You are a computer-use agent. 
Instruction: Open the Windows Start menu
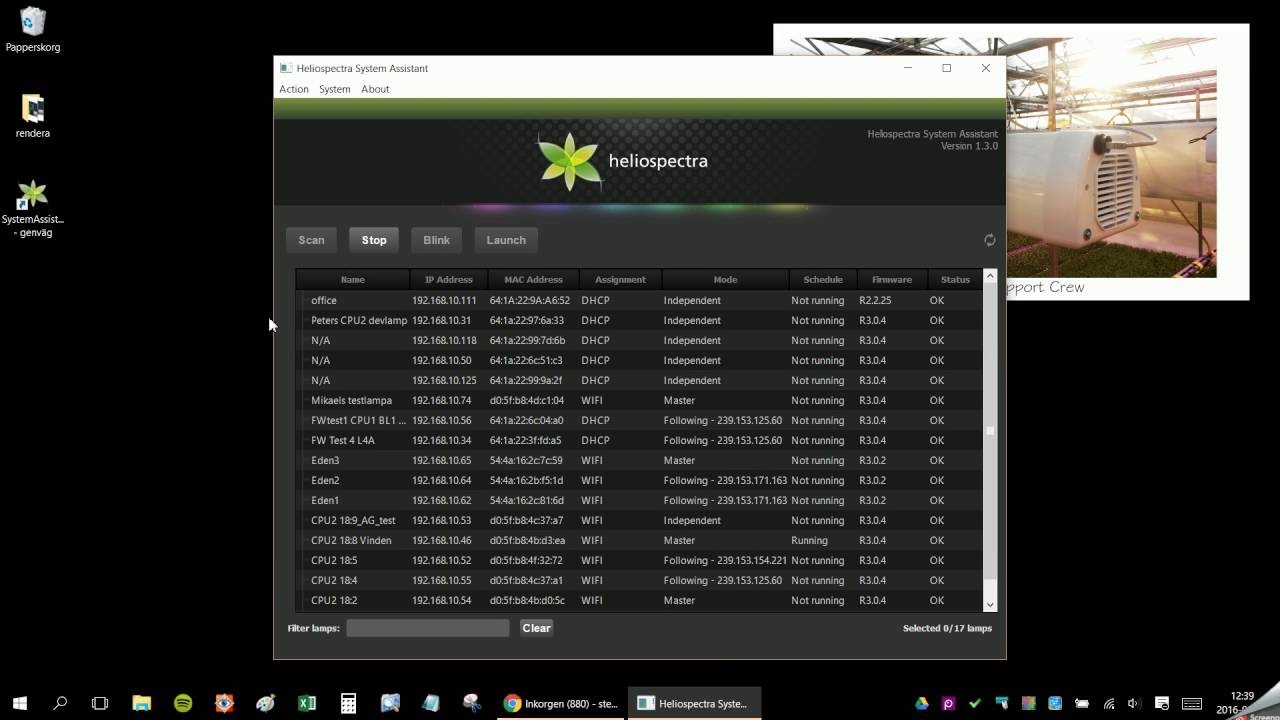[20, 703]
